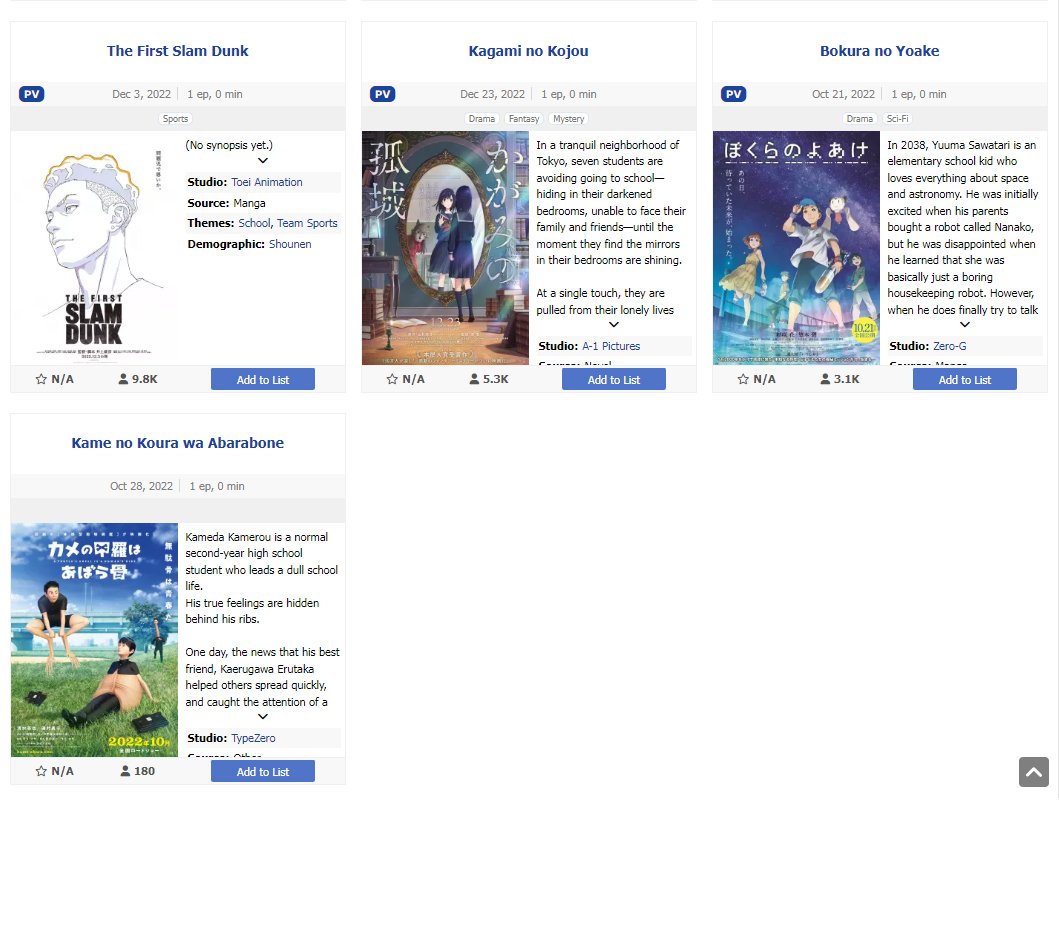This screenshot has width=1059, height=933.
Task: Click the PV badge on Bokura no Yoake
Action: 733,94
